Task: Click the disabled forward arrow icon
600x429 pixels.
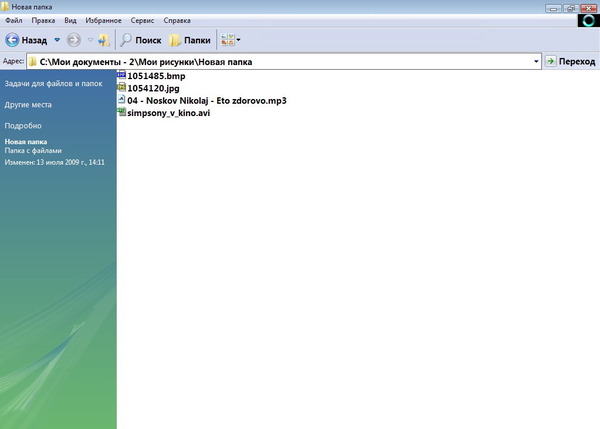Action: point(74,40)
